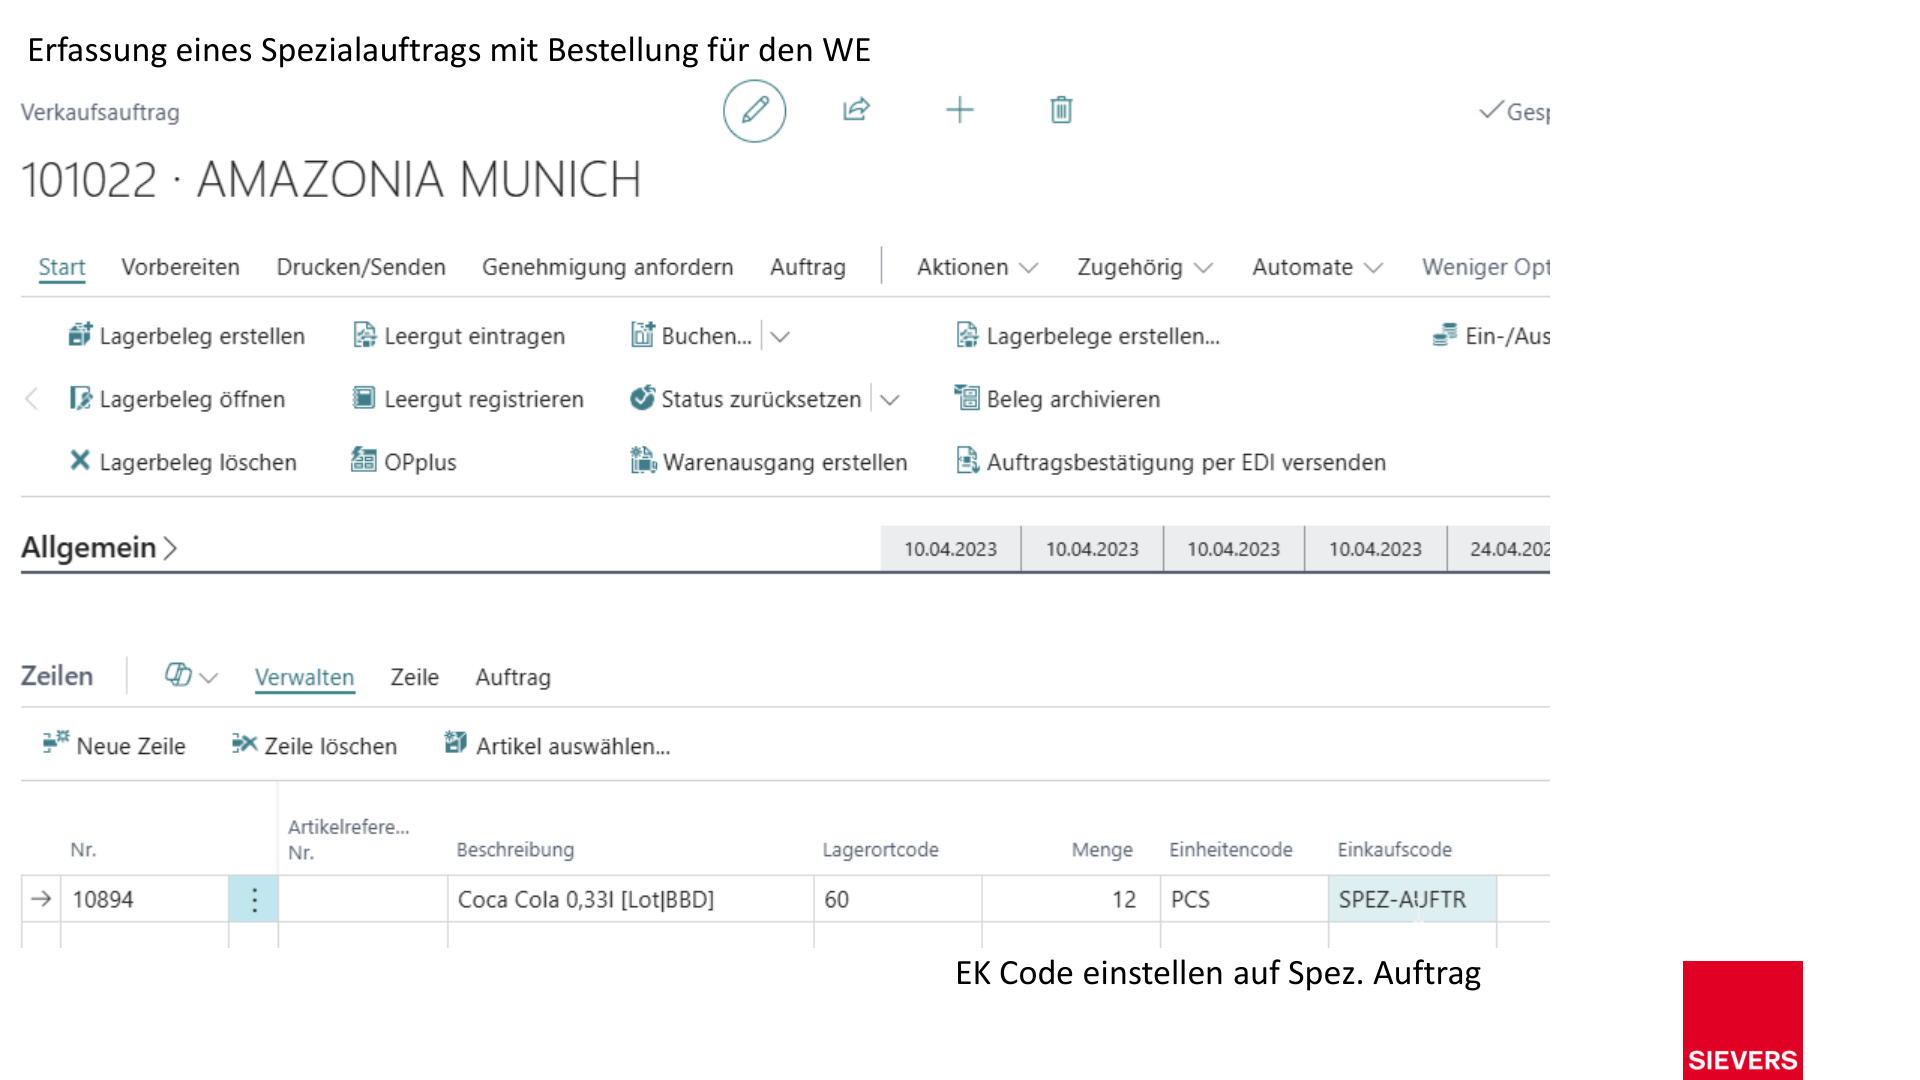
Task: Open OPplus
Action: 404,462
